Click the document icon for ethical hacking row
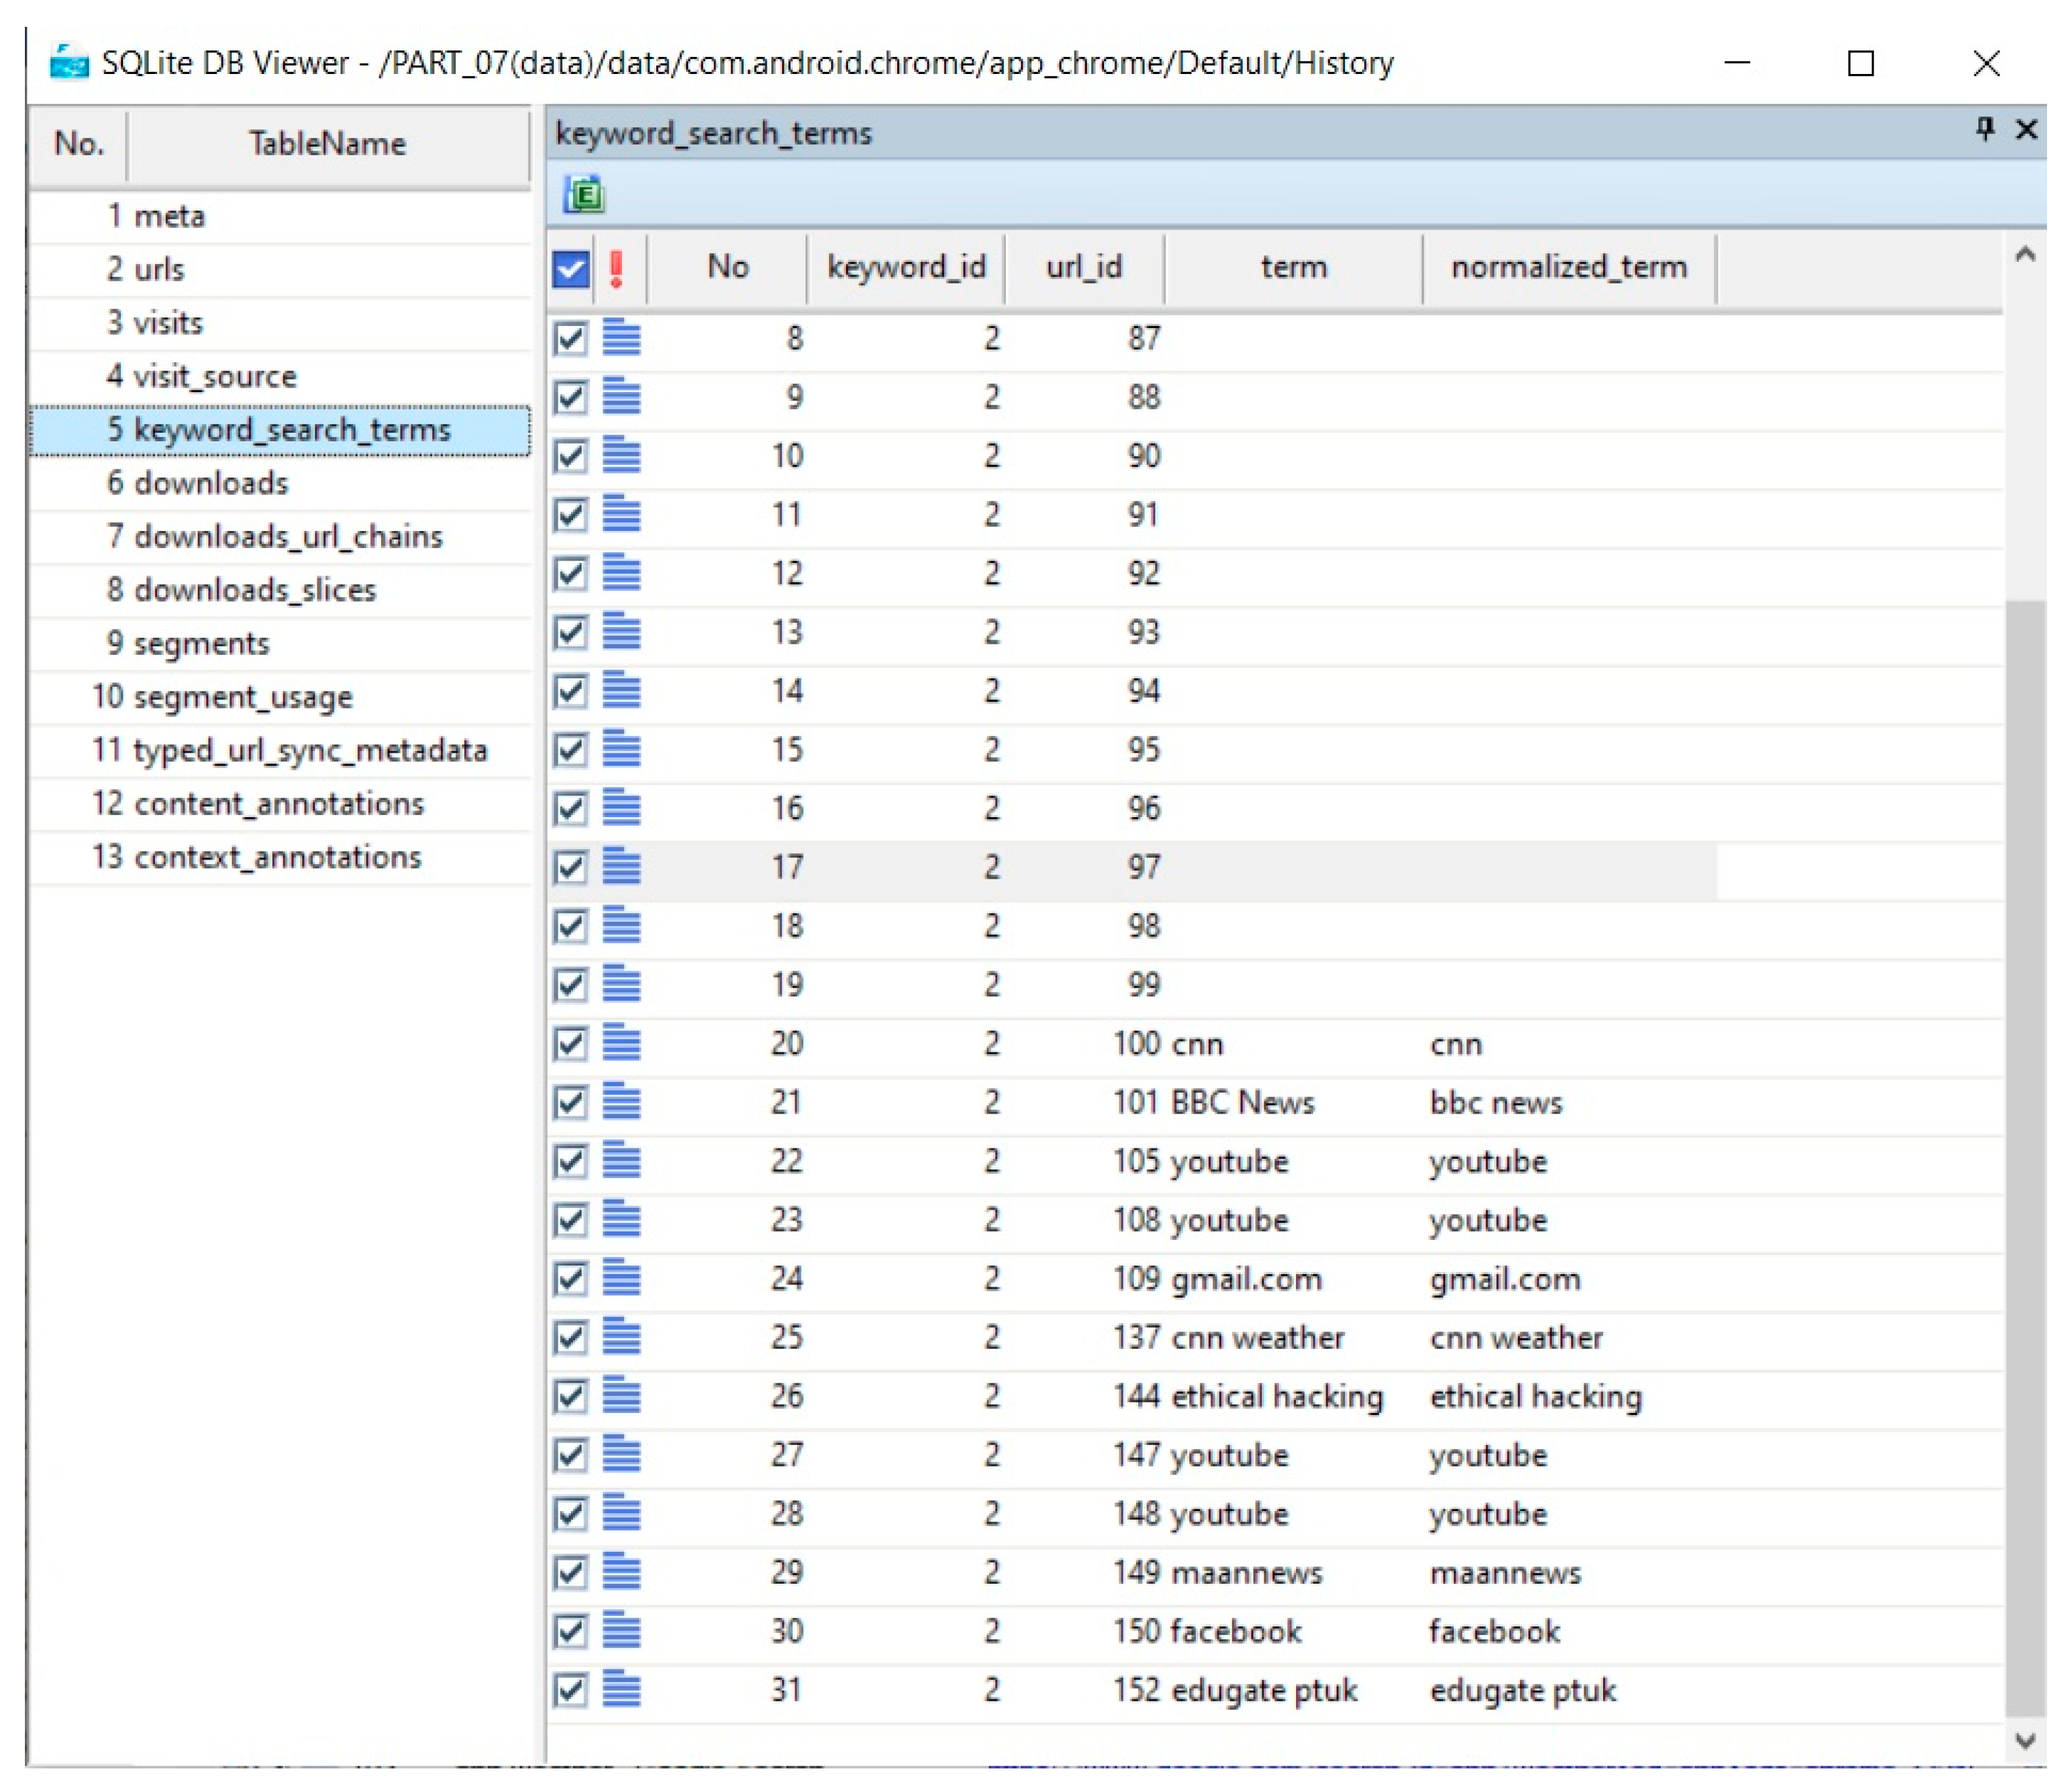The height and width of the screenshot is (1792, 2070). tap(621, 1396)
